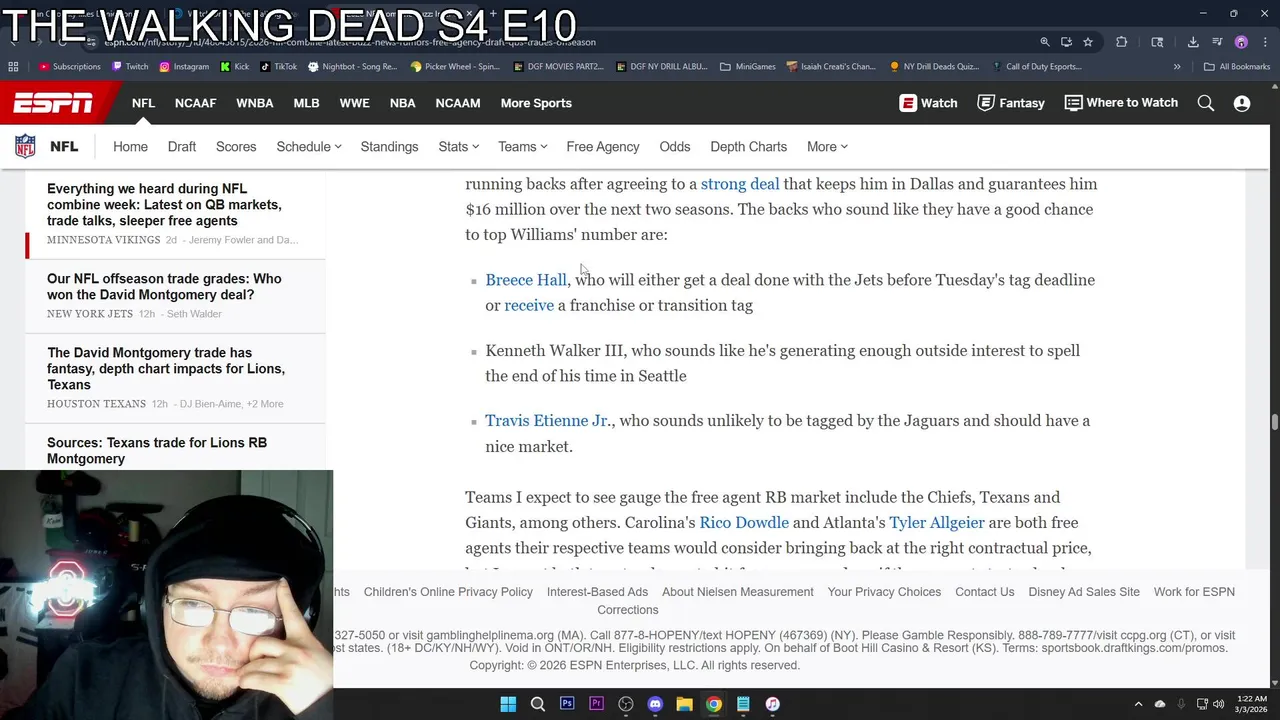
Task: Open the More Sports menu
Action: [x=536, y=103]
